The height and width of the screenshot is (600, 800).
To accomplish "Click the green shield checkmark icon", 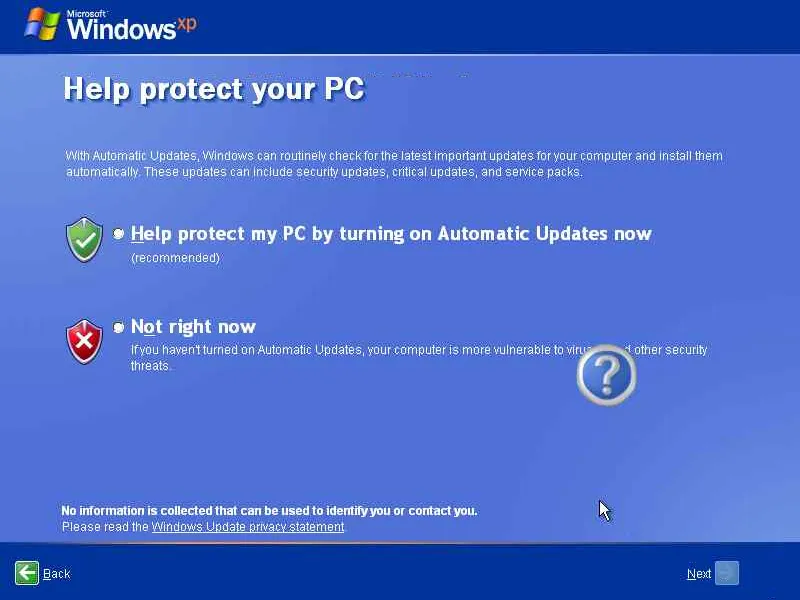I will (84, 240).
